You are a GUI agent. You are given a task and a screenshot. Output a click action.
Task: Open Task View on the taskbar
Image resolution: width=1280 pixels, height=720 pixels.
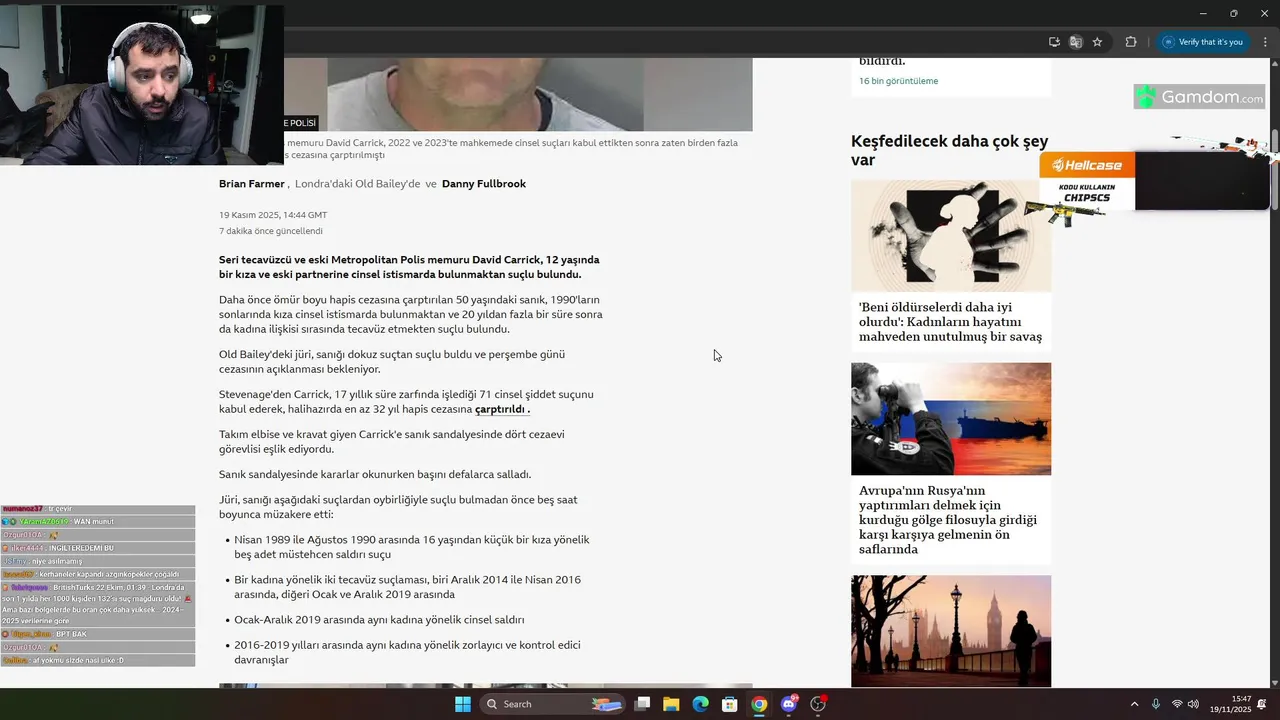click(x=643, y=704)
